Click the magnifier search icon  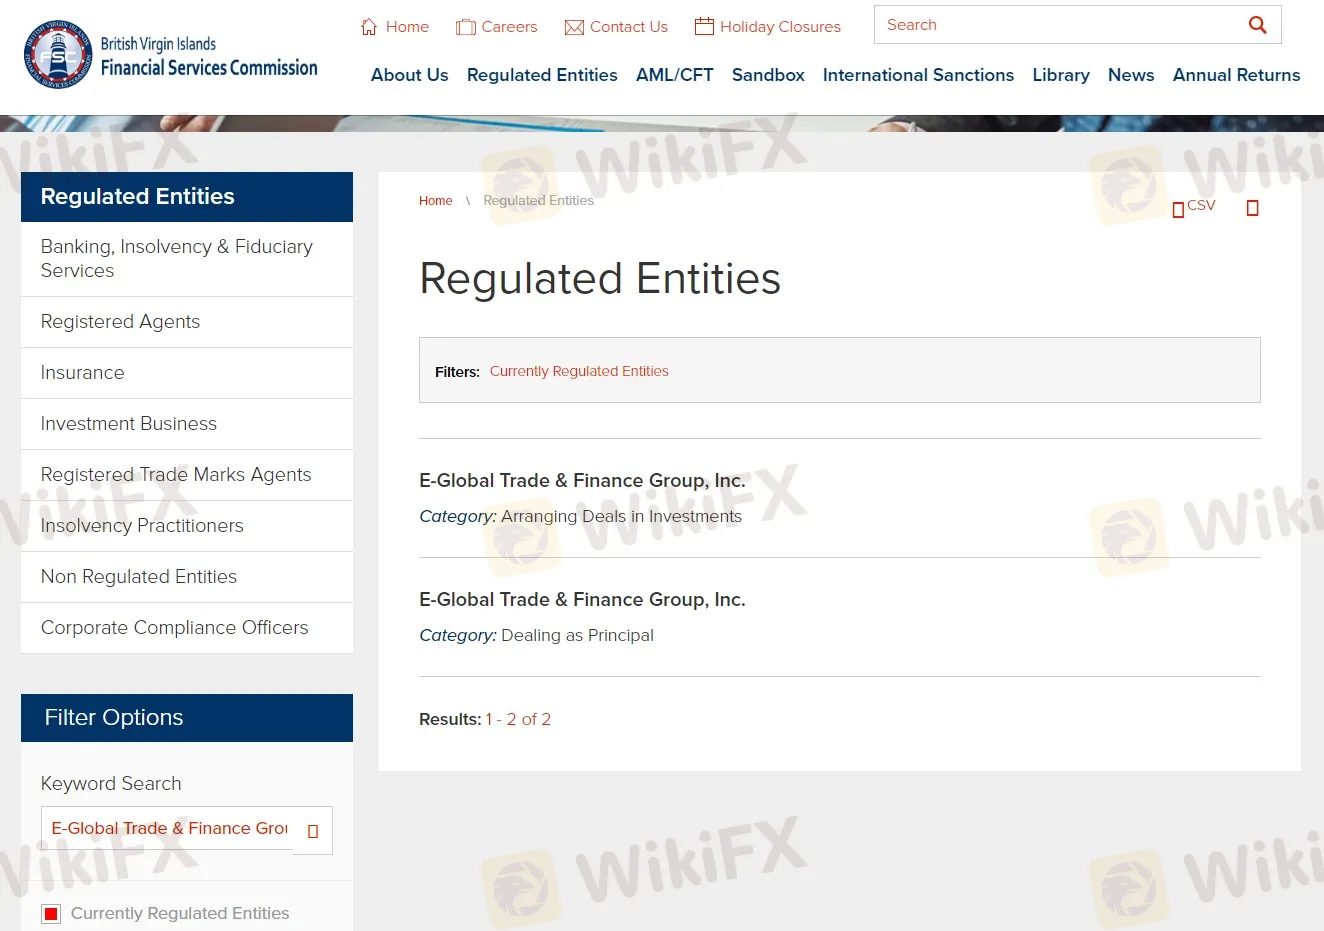pos(1257,25)
